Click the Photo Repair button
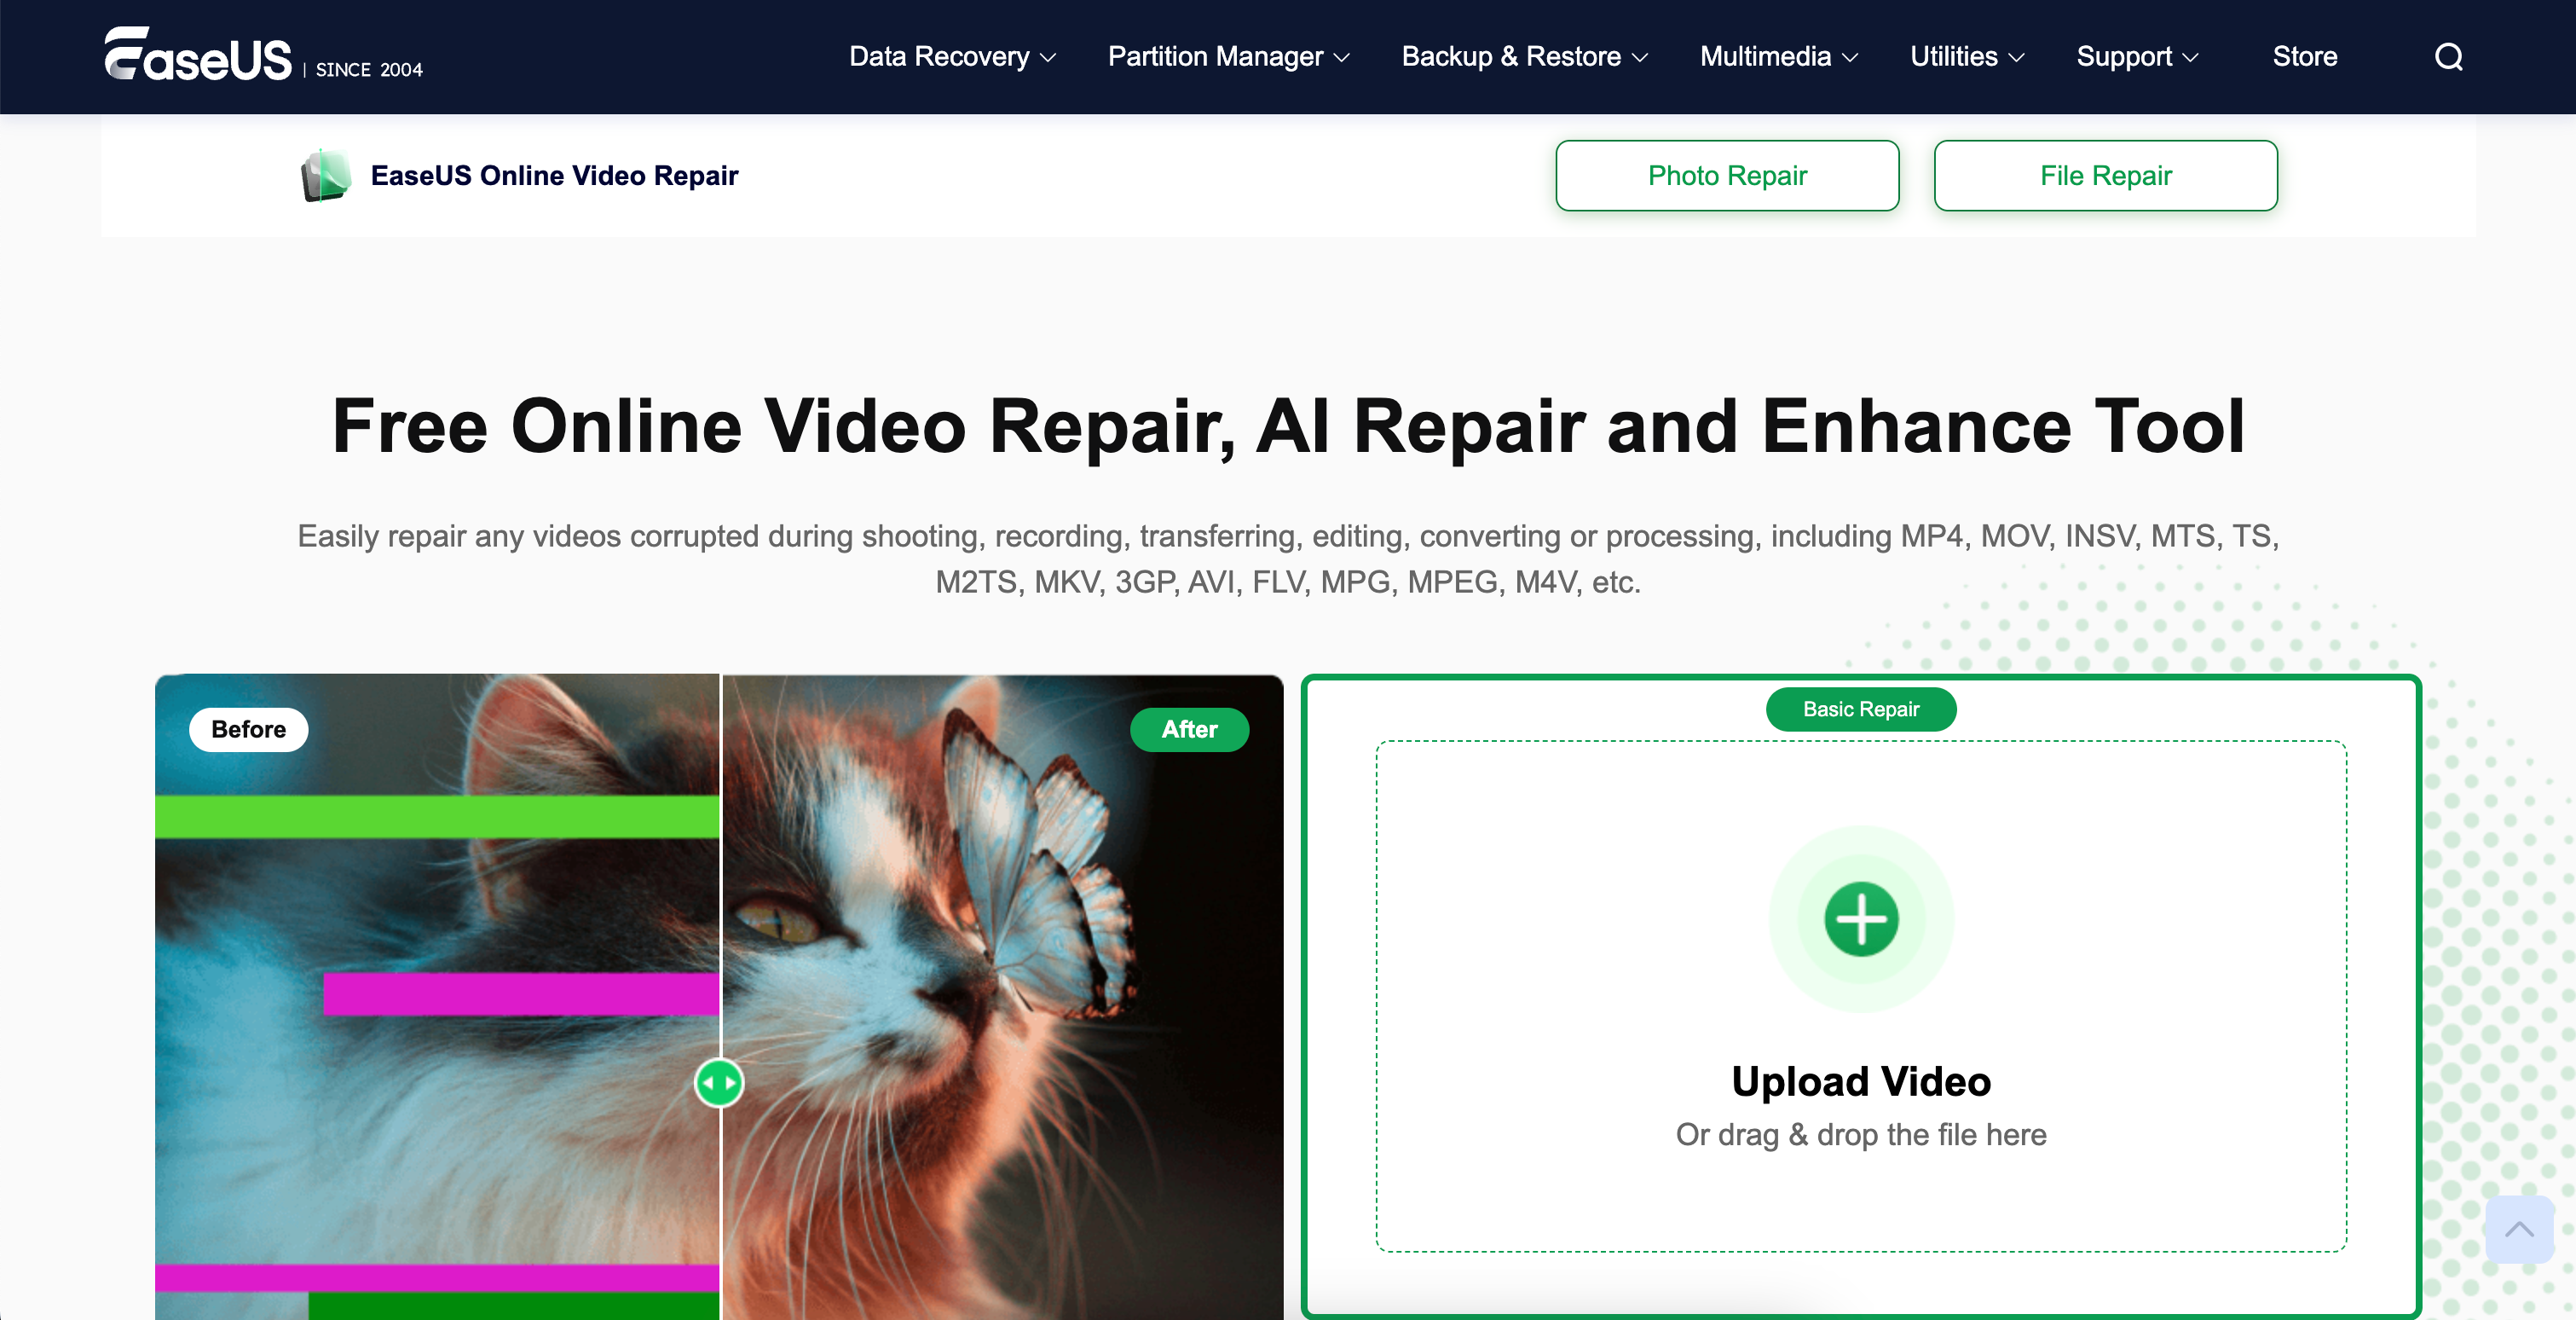The width and height of the screenshot is (2576, 1320). pyautogui.click(x=1726, y=176)
